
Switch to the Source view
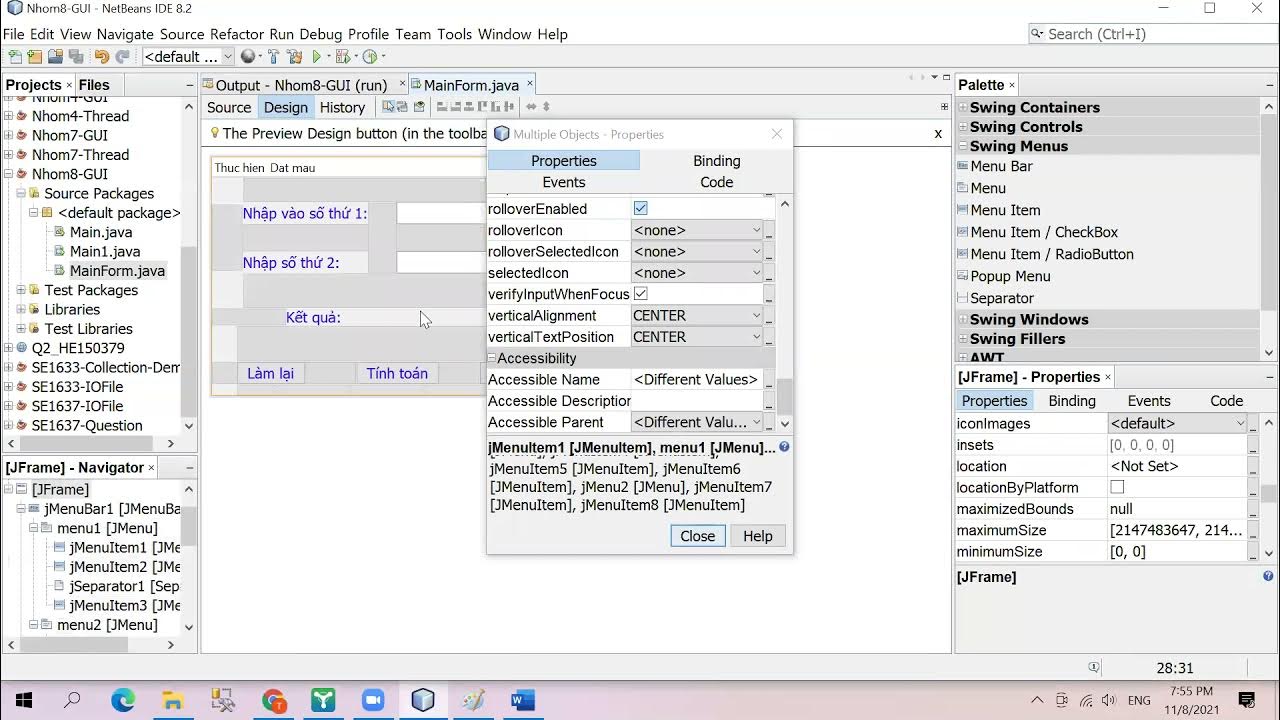pyautogui.click(x=229, y=107)
